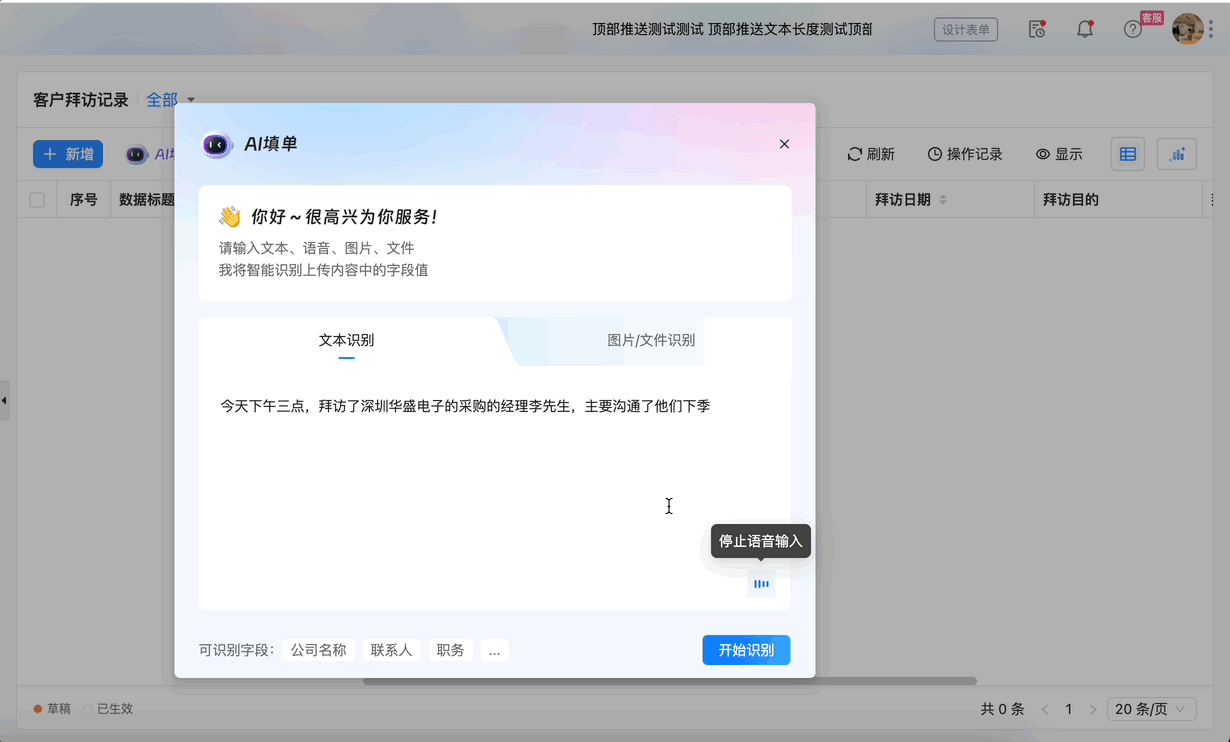Expand more recognizable fields via ellipsis
Image resolution: width=1230 pixels, height=742 pixels.
tap(494, 650)
